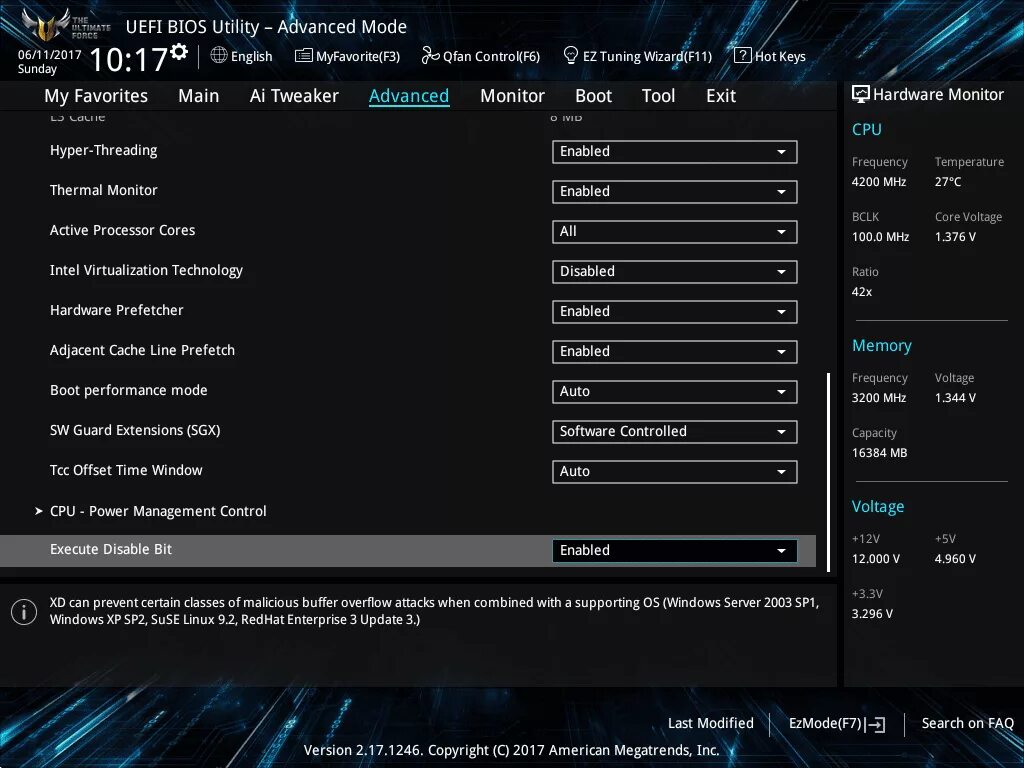Viewport: 1024px width, 768px height.
Task: Click the settings list vertical scrollbar
Action: pyautogui.click(x=829, y=472)
